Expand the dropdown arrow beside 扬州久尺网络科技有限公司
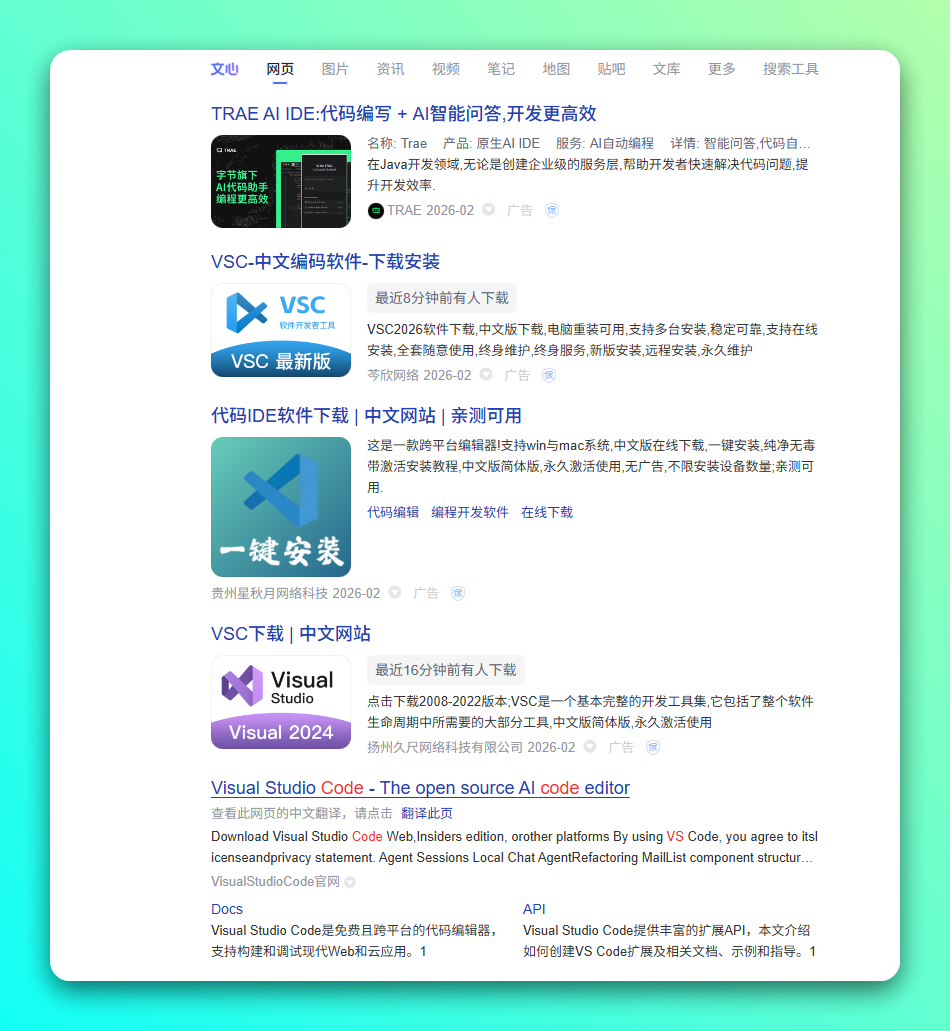The width and height of the screenshot is (950, 1031). [x=590, y=747]
